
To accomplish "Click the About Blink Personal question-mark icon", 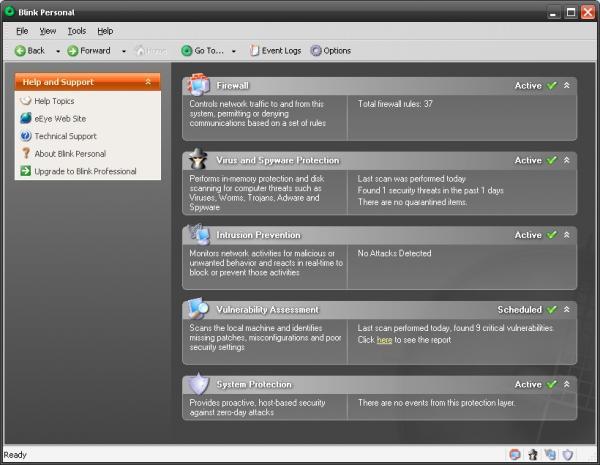I will (26, 153).
